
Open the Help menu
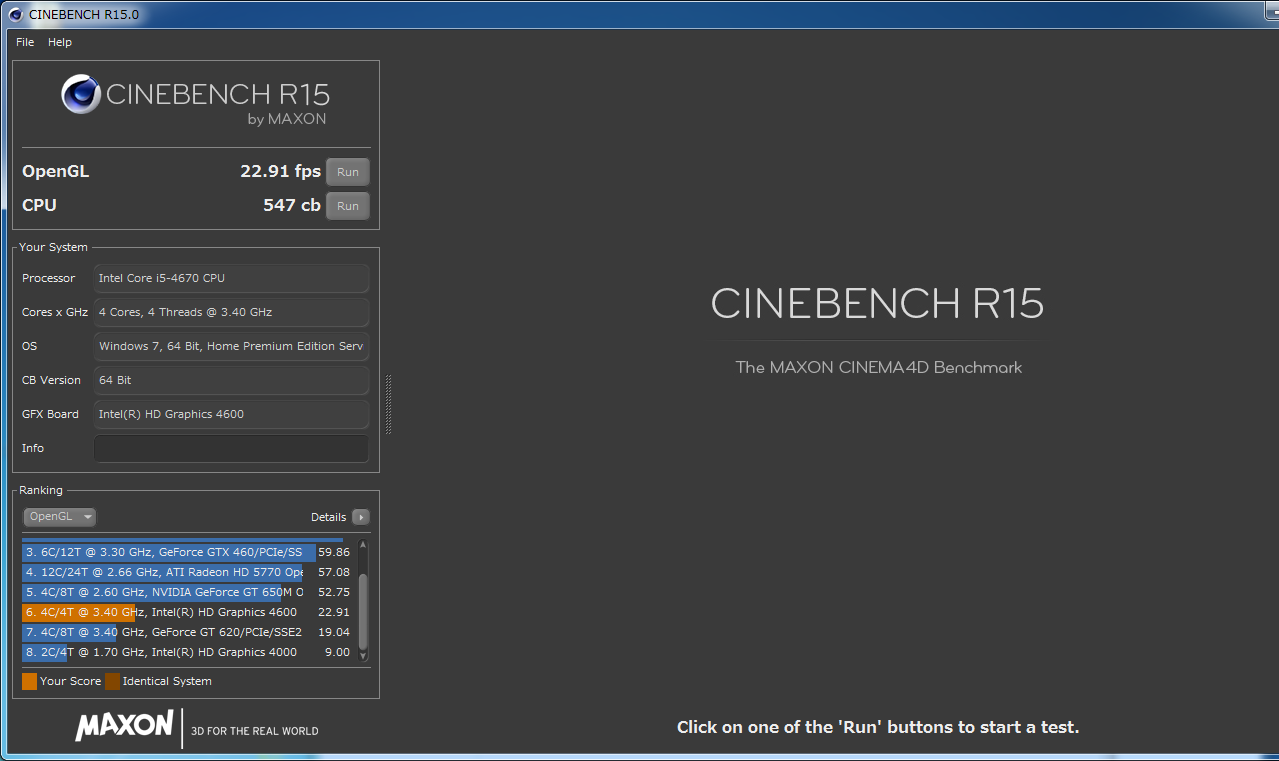click(x=60, y=42)
